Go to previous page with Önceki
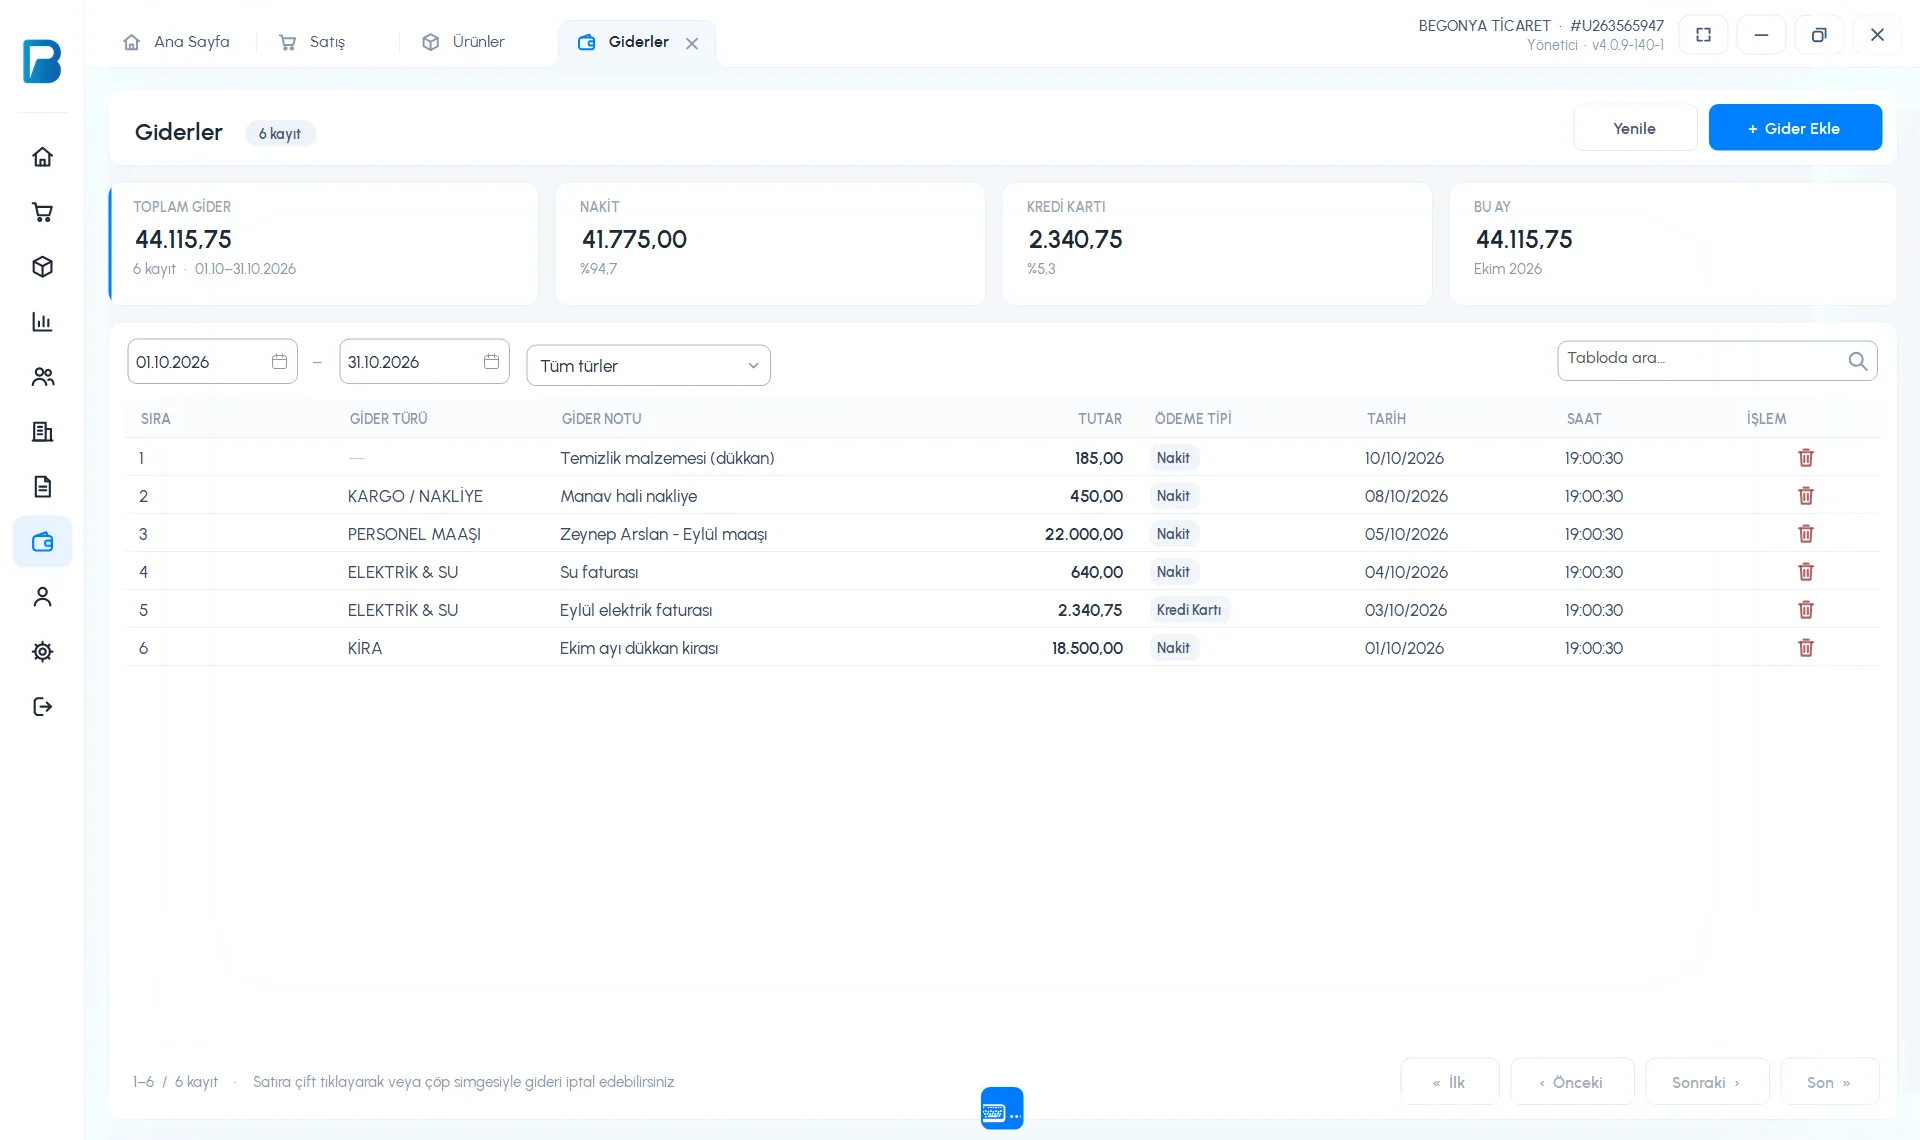 pyautogui.click(x=1572, y=1082)
